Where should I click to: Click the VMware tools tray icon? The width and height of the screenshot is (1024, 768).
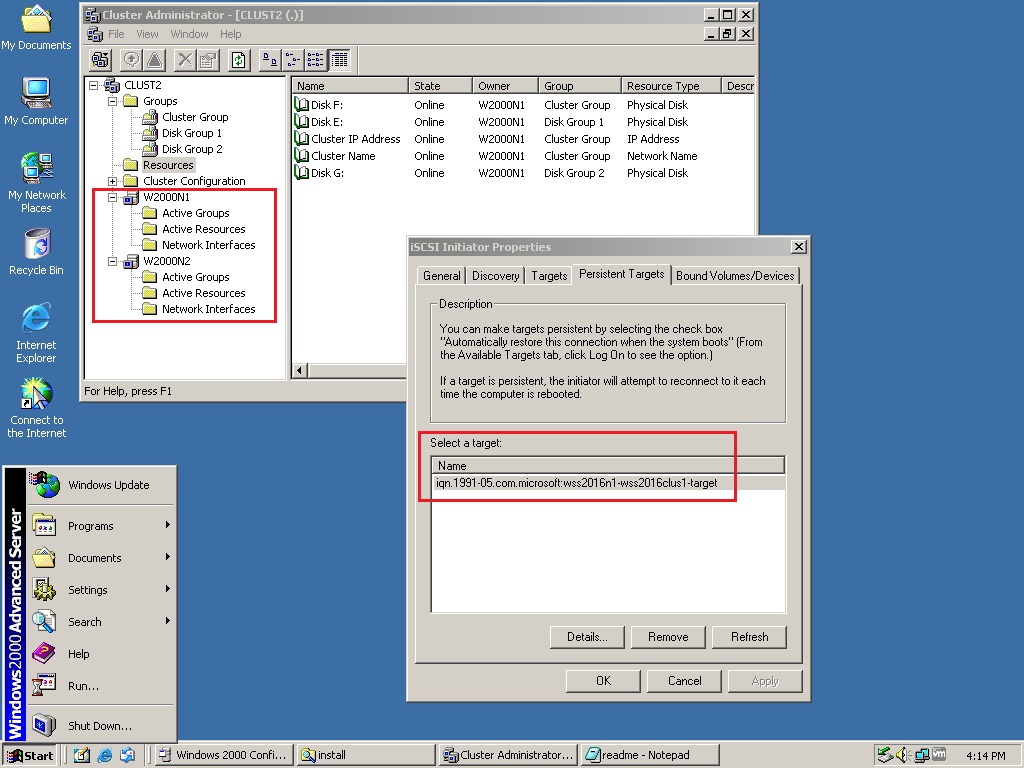click(939, 754)
